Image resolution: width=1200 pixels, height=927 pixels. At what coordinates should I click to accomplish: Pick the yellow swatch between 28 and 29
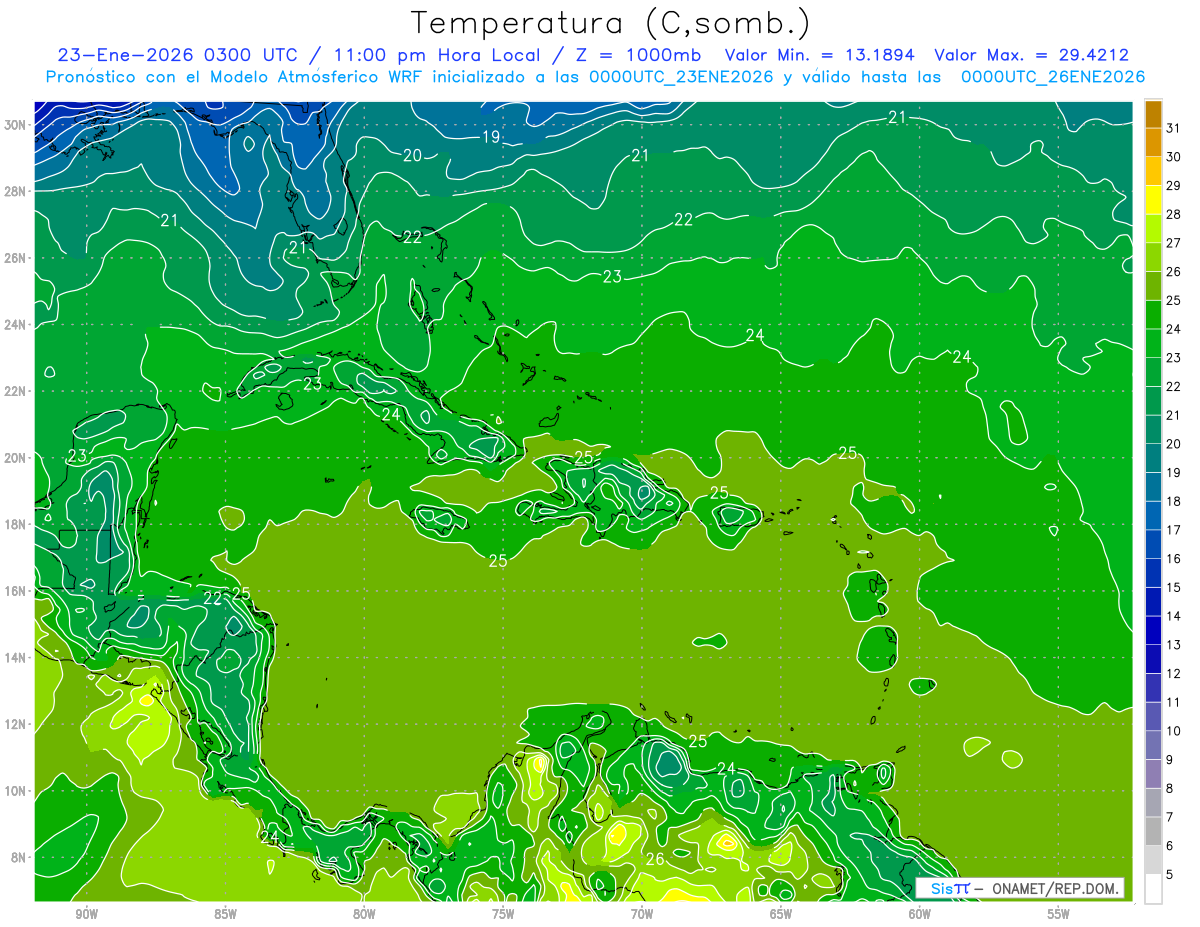click(x=1153, y=200)
